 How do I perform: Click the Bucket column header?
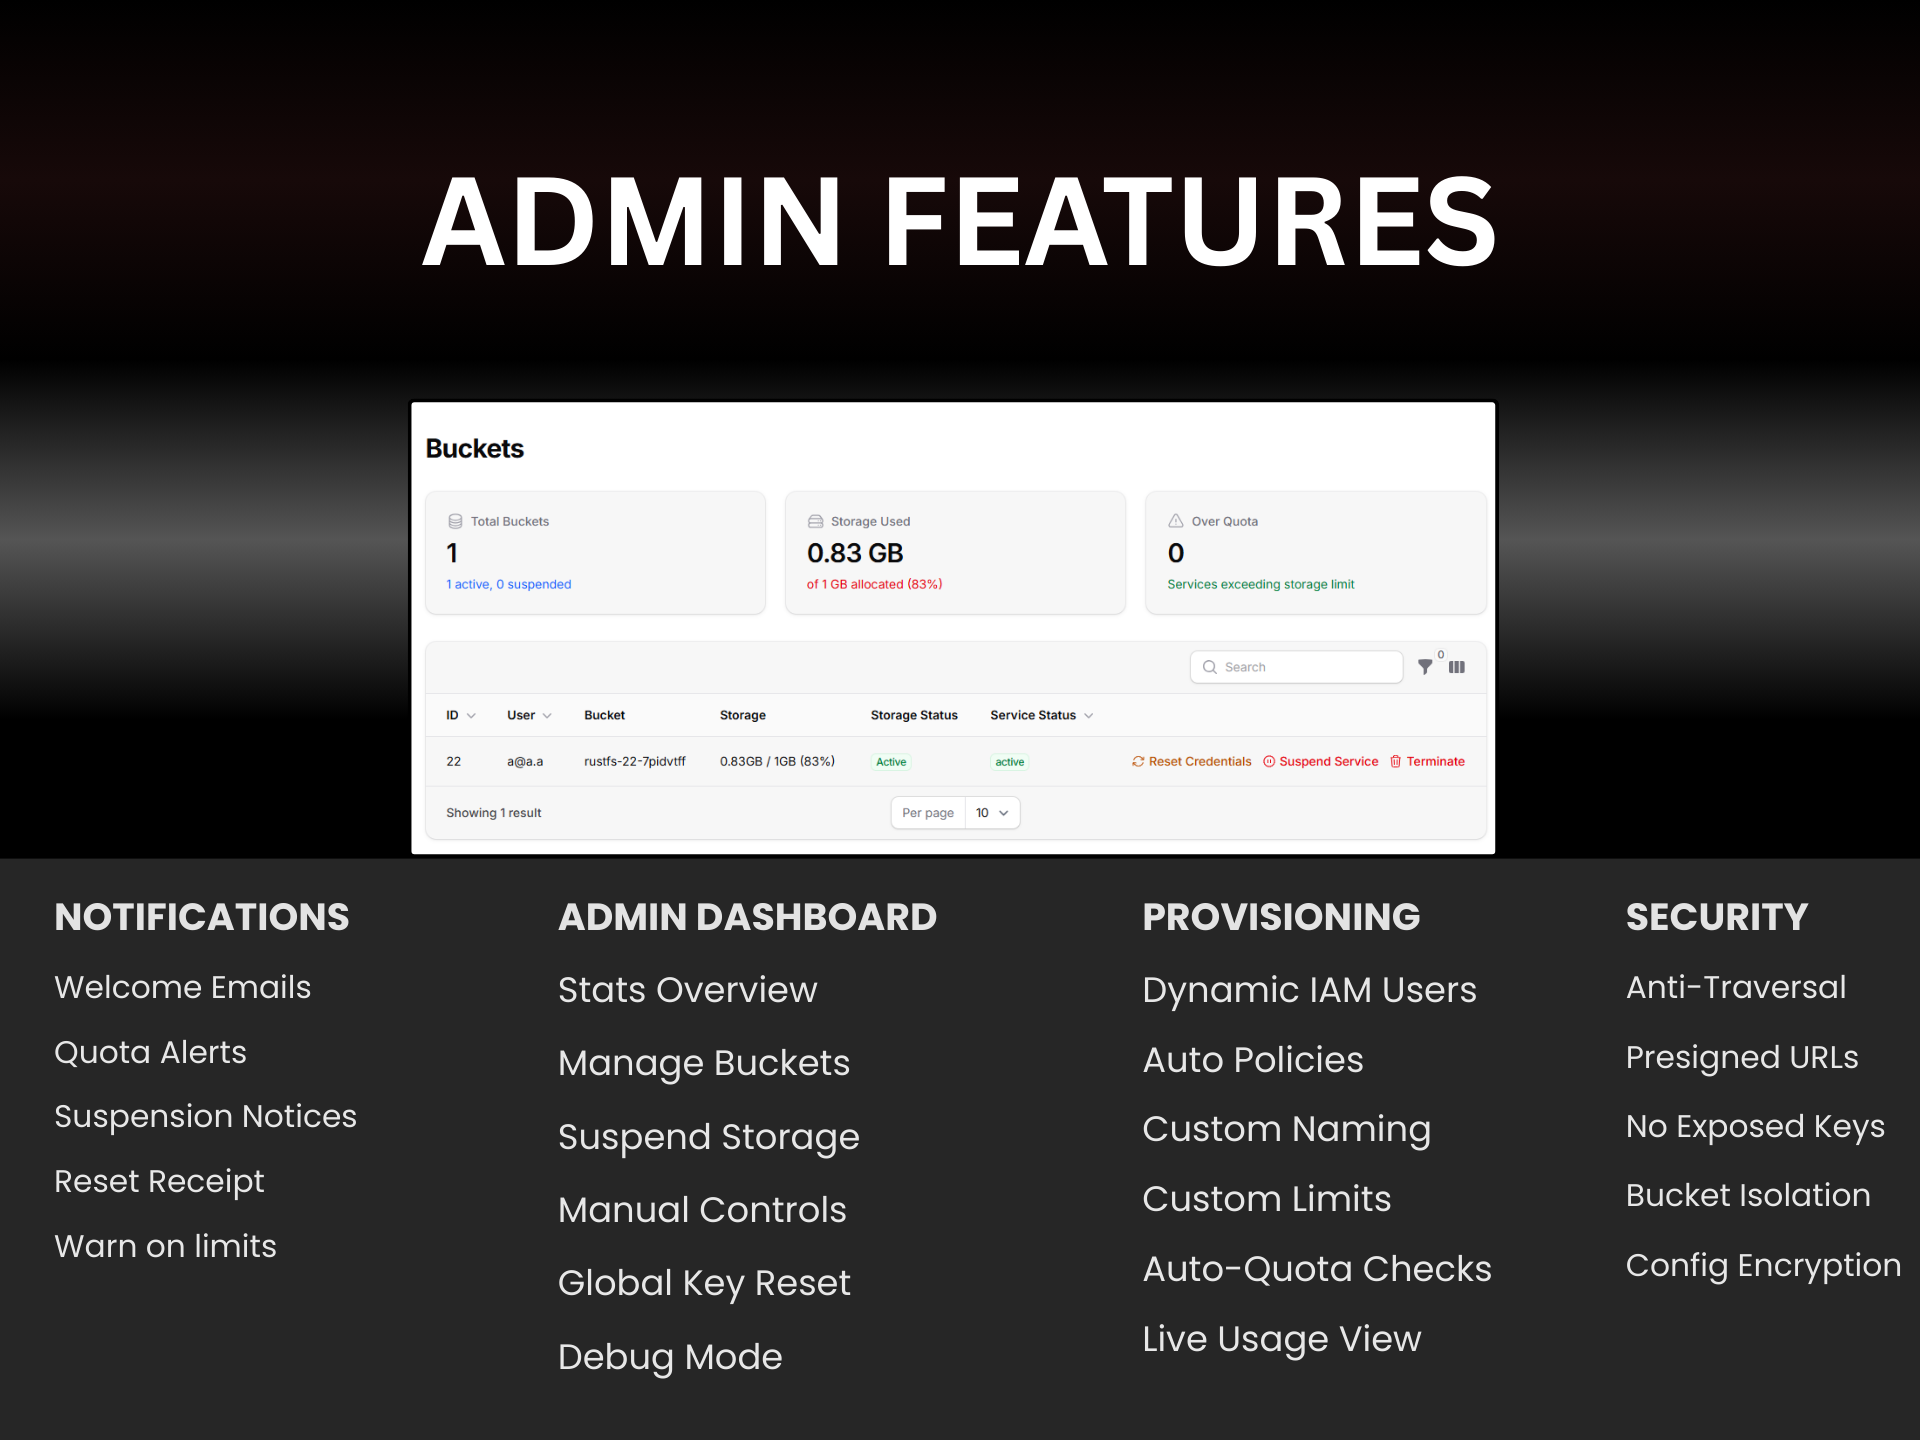604,716
